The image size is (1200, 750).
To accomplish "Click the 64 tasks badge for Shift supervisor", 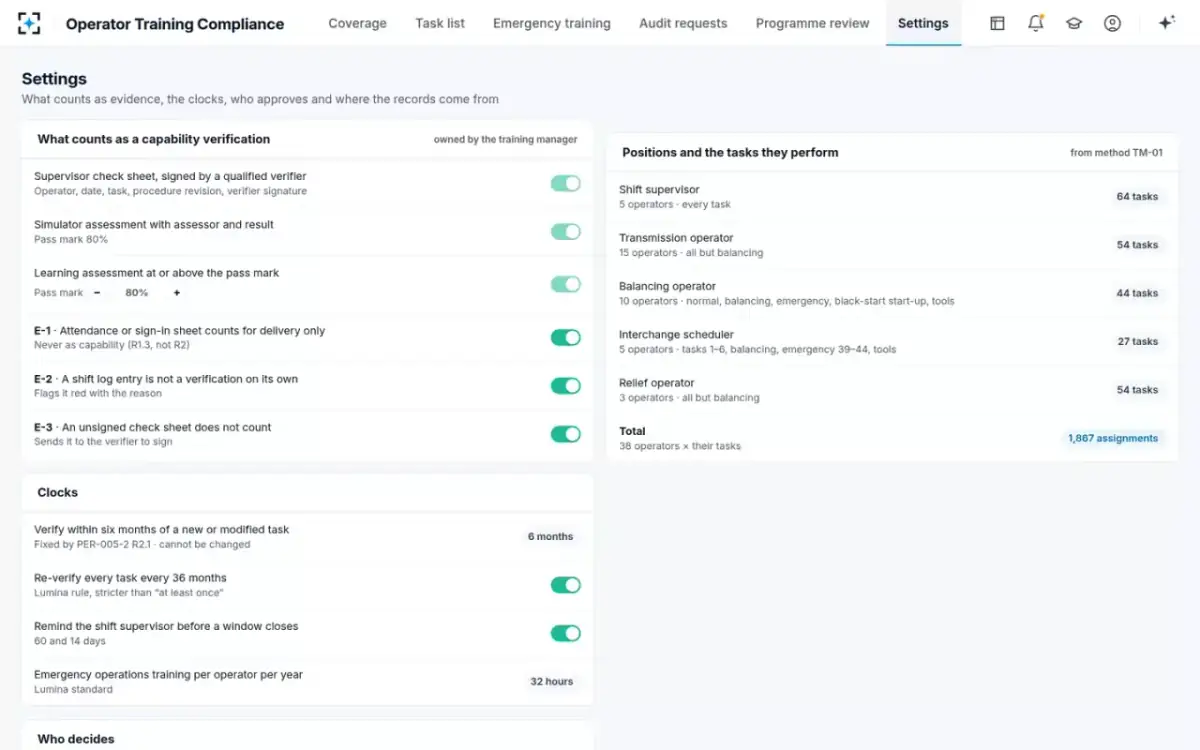I will (1138, 196).
